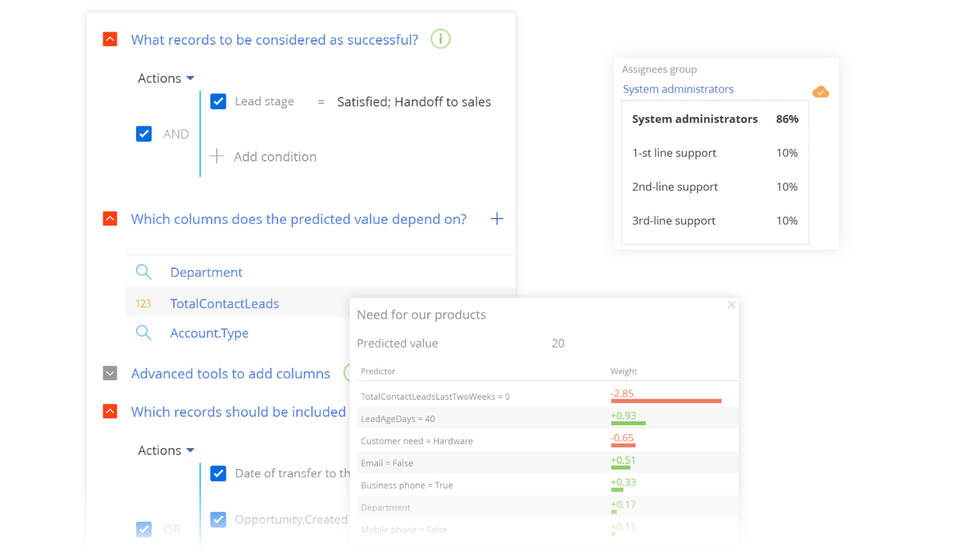The image size is (960, 560).
Task: Click the AND logical operator label
Action: [176, 134]
